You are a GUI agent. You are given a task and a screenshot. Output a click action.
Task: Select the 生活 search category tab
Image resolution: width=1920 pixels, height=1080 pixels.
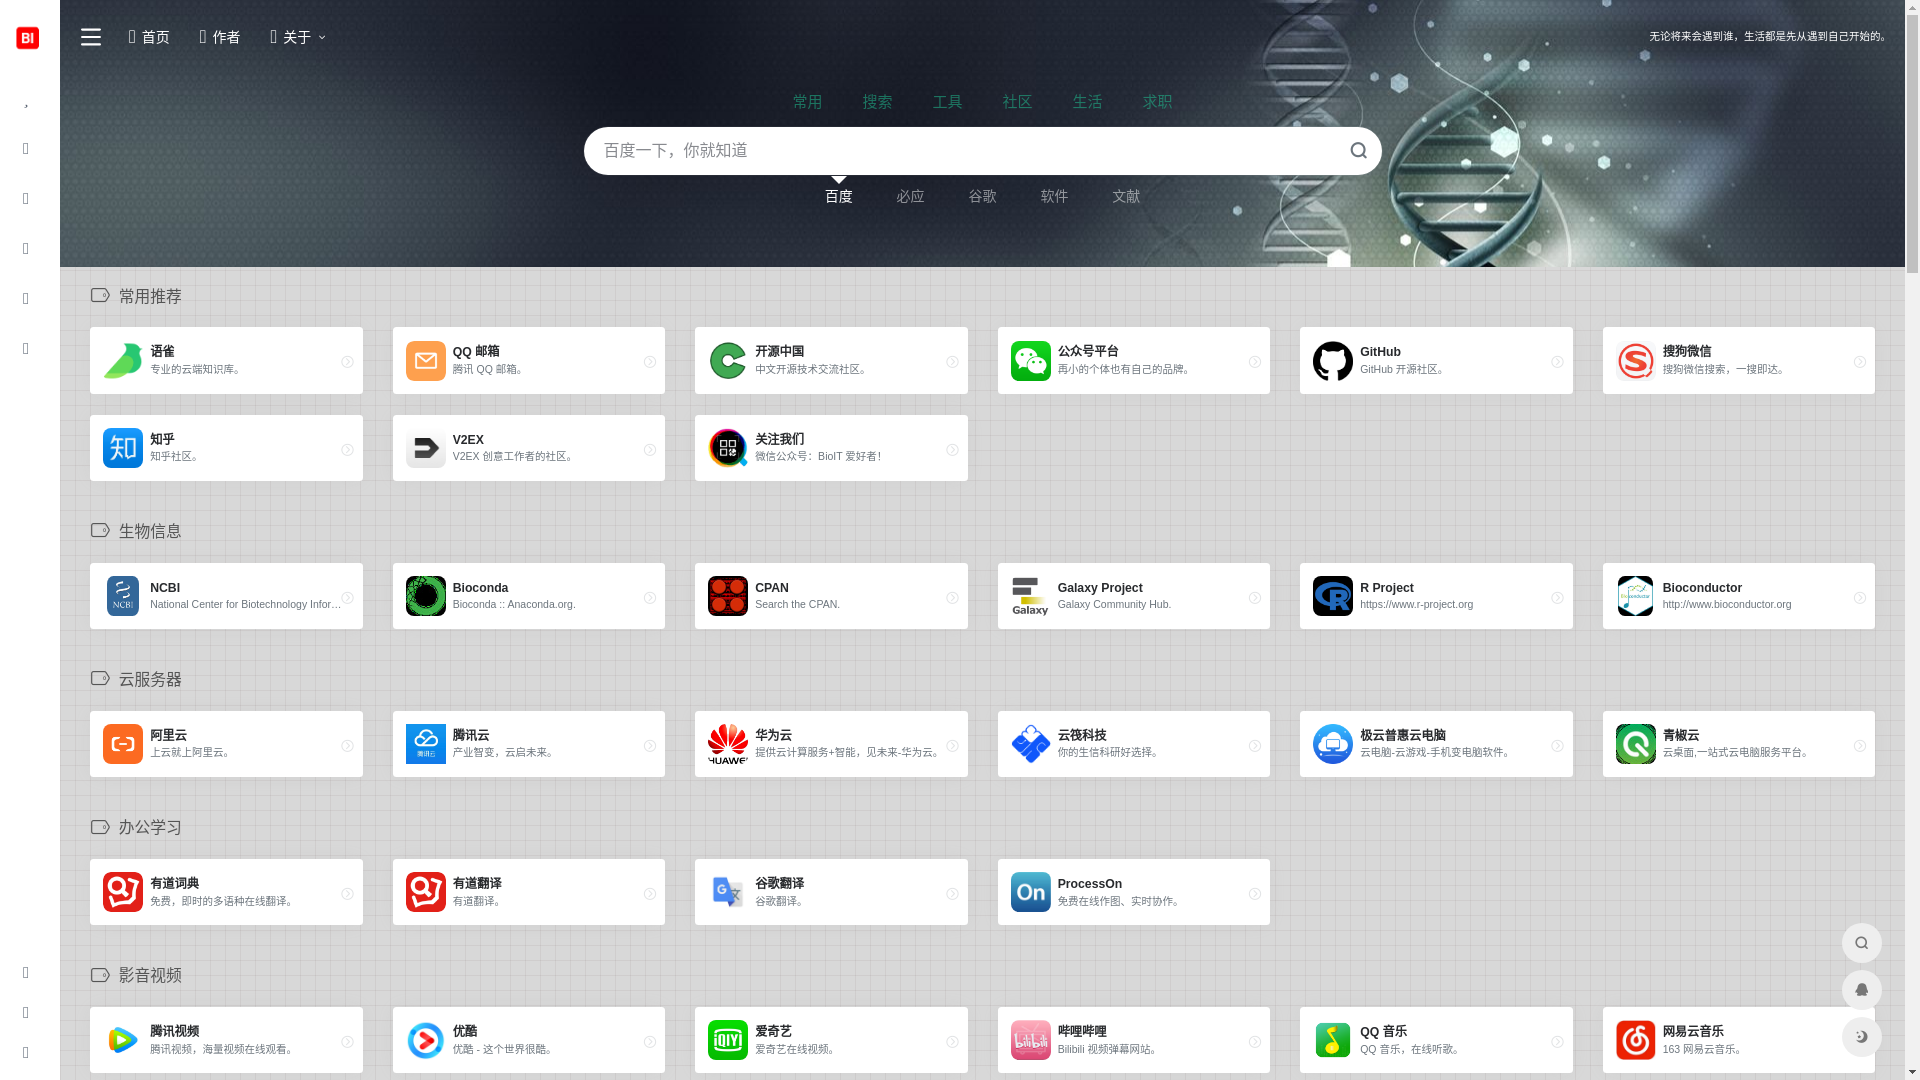pyautogui.click(x=1088, y=102)
